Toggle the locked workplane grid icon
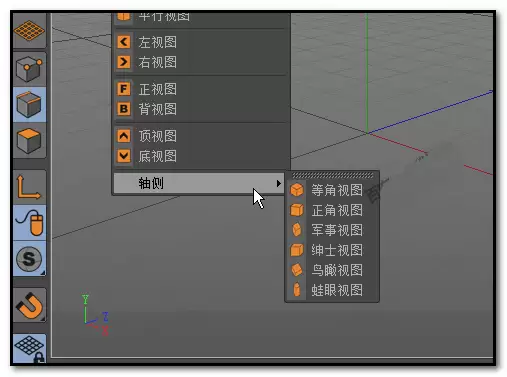Screen dimensions: 507x377 coord(29,348)
